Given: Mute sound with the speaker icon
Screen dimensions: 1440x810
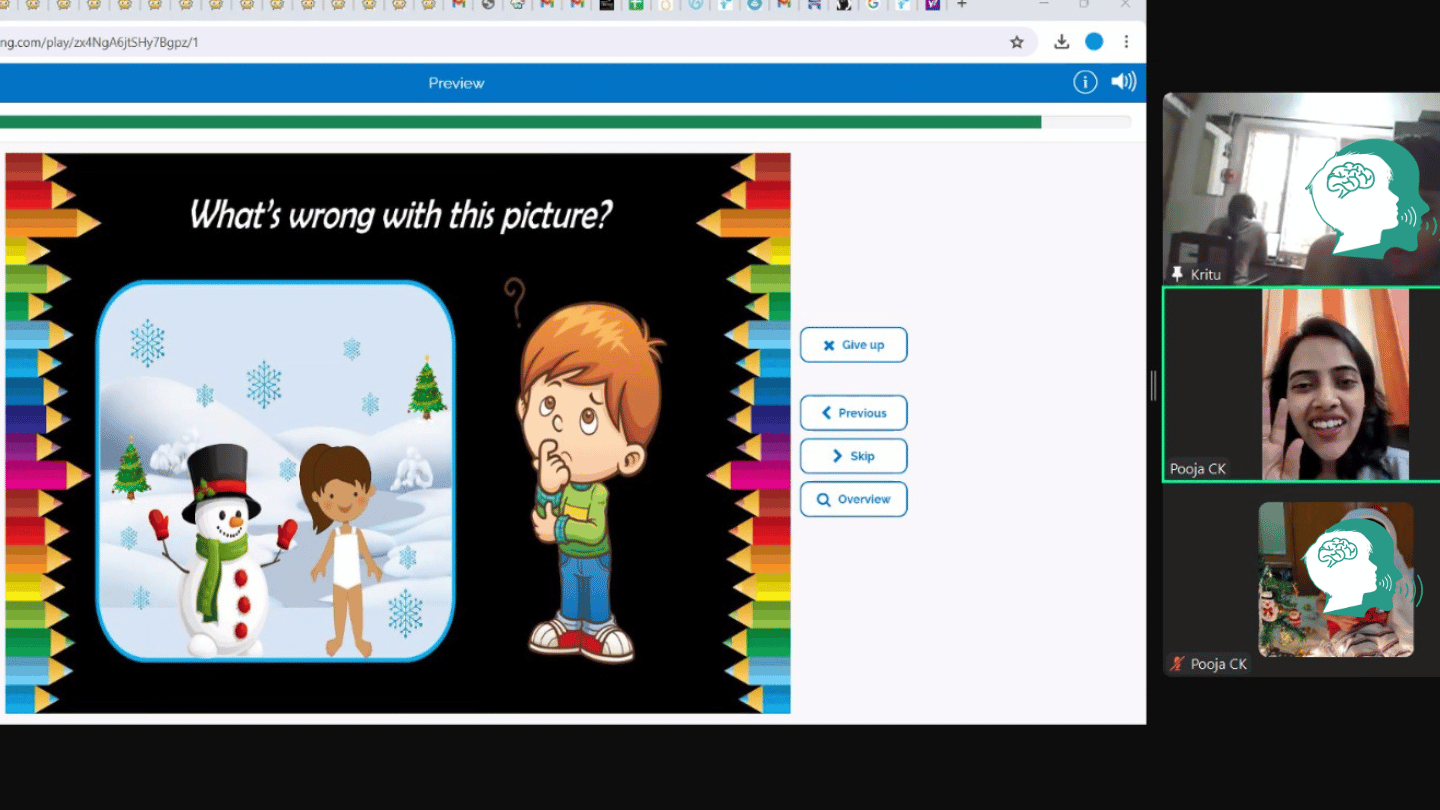Looking at the screenshot, I should (1124, 82).
